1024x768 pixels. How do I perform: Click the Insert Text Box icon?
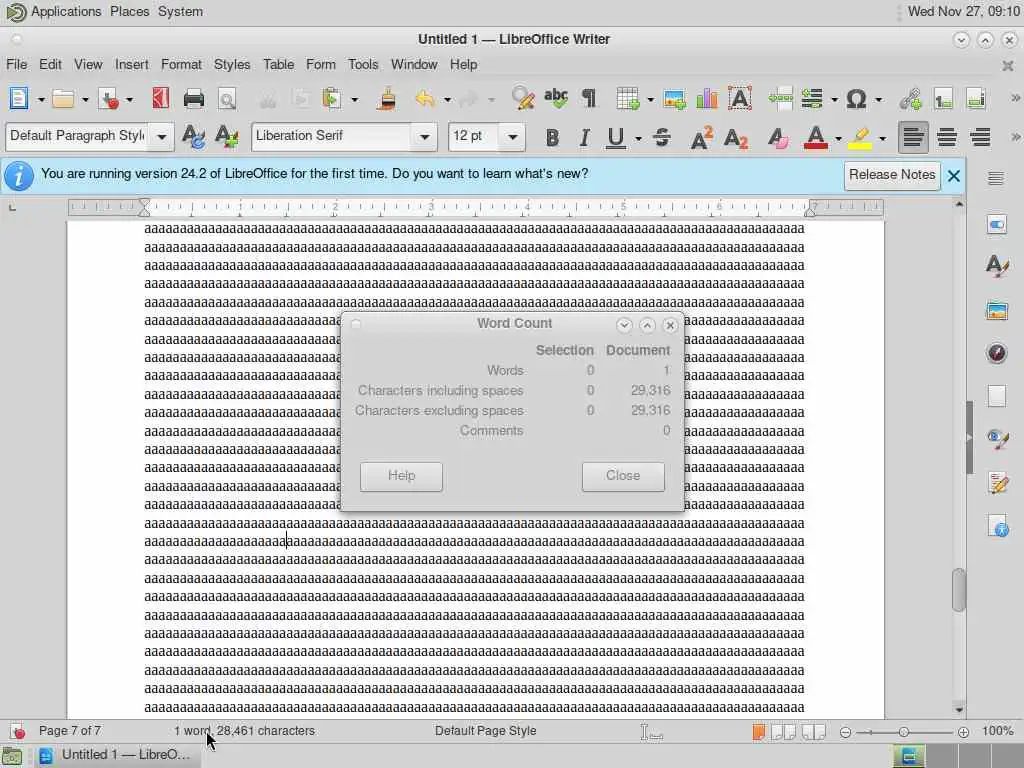[x=740, y=99]
